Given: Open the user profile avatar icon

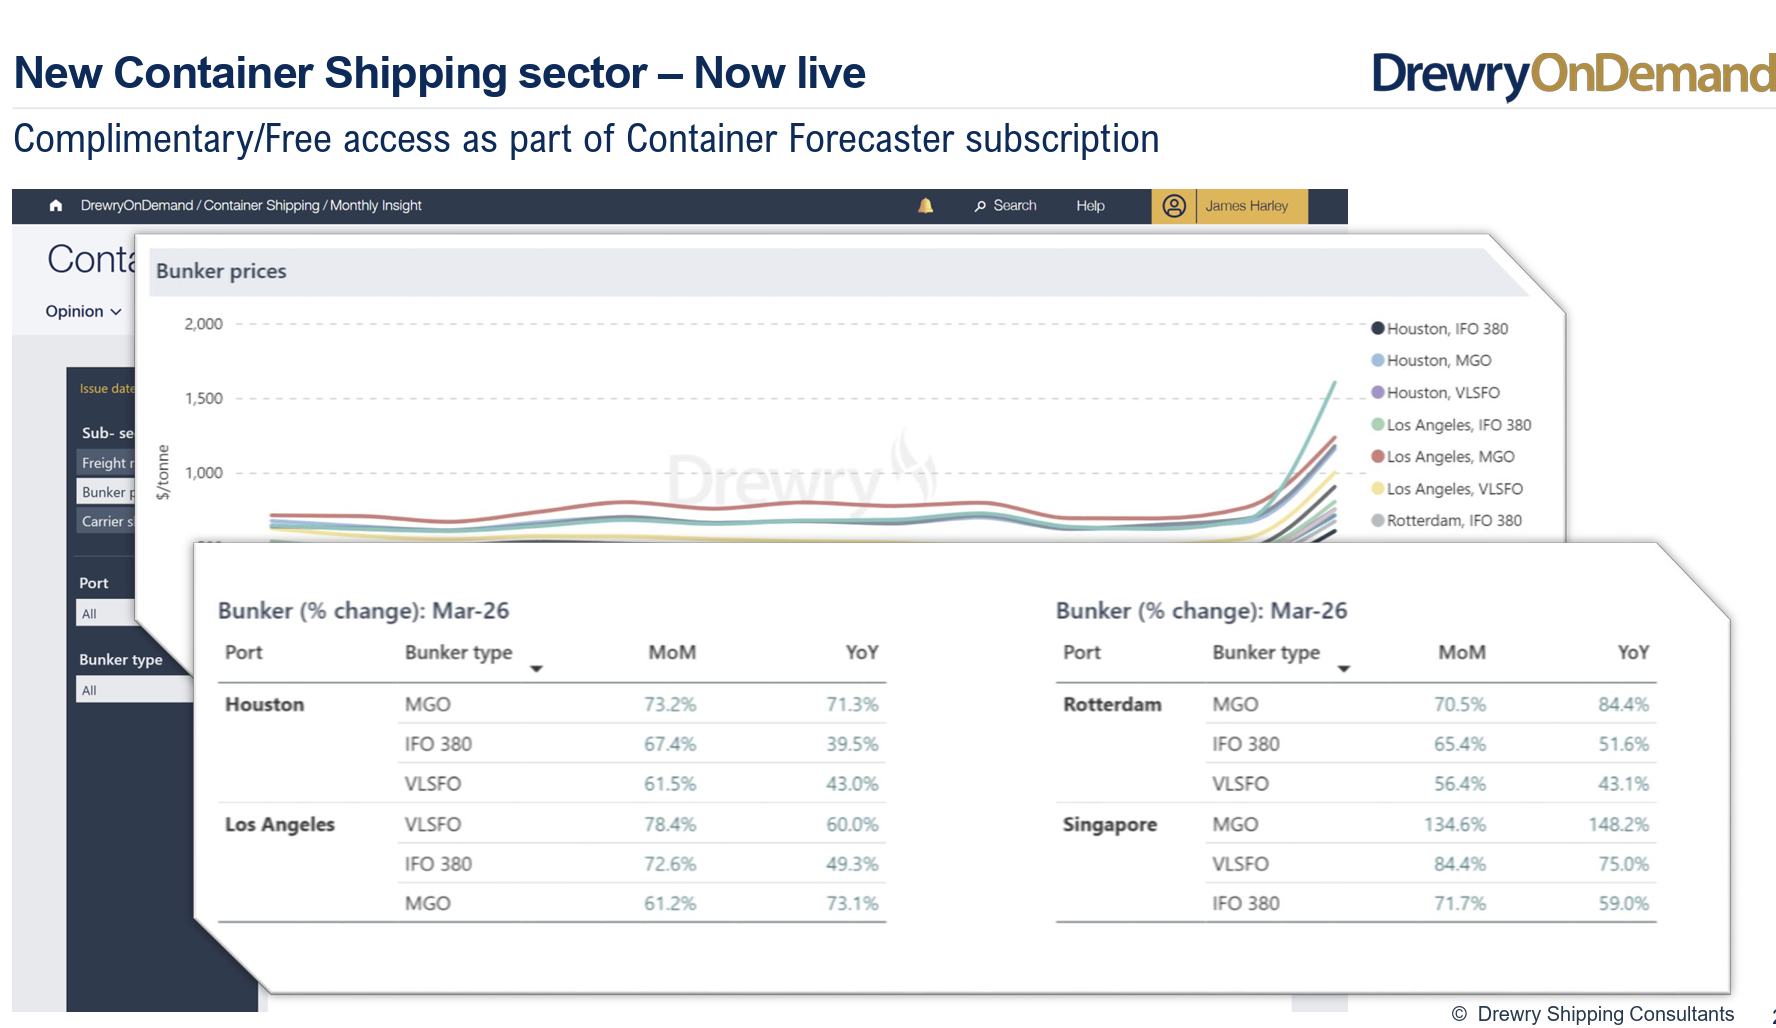Looking at the screenshot, I should tap(1174, 206).
